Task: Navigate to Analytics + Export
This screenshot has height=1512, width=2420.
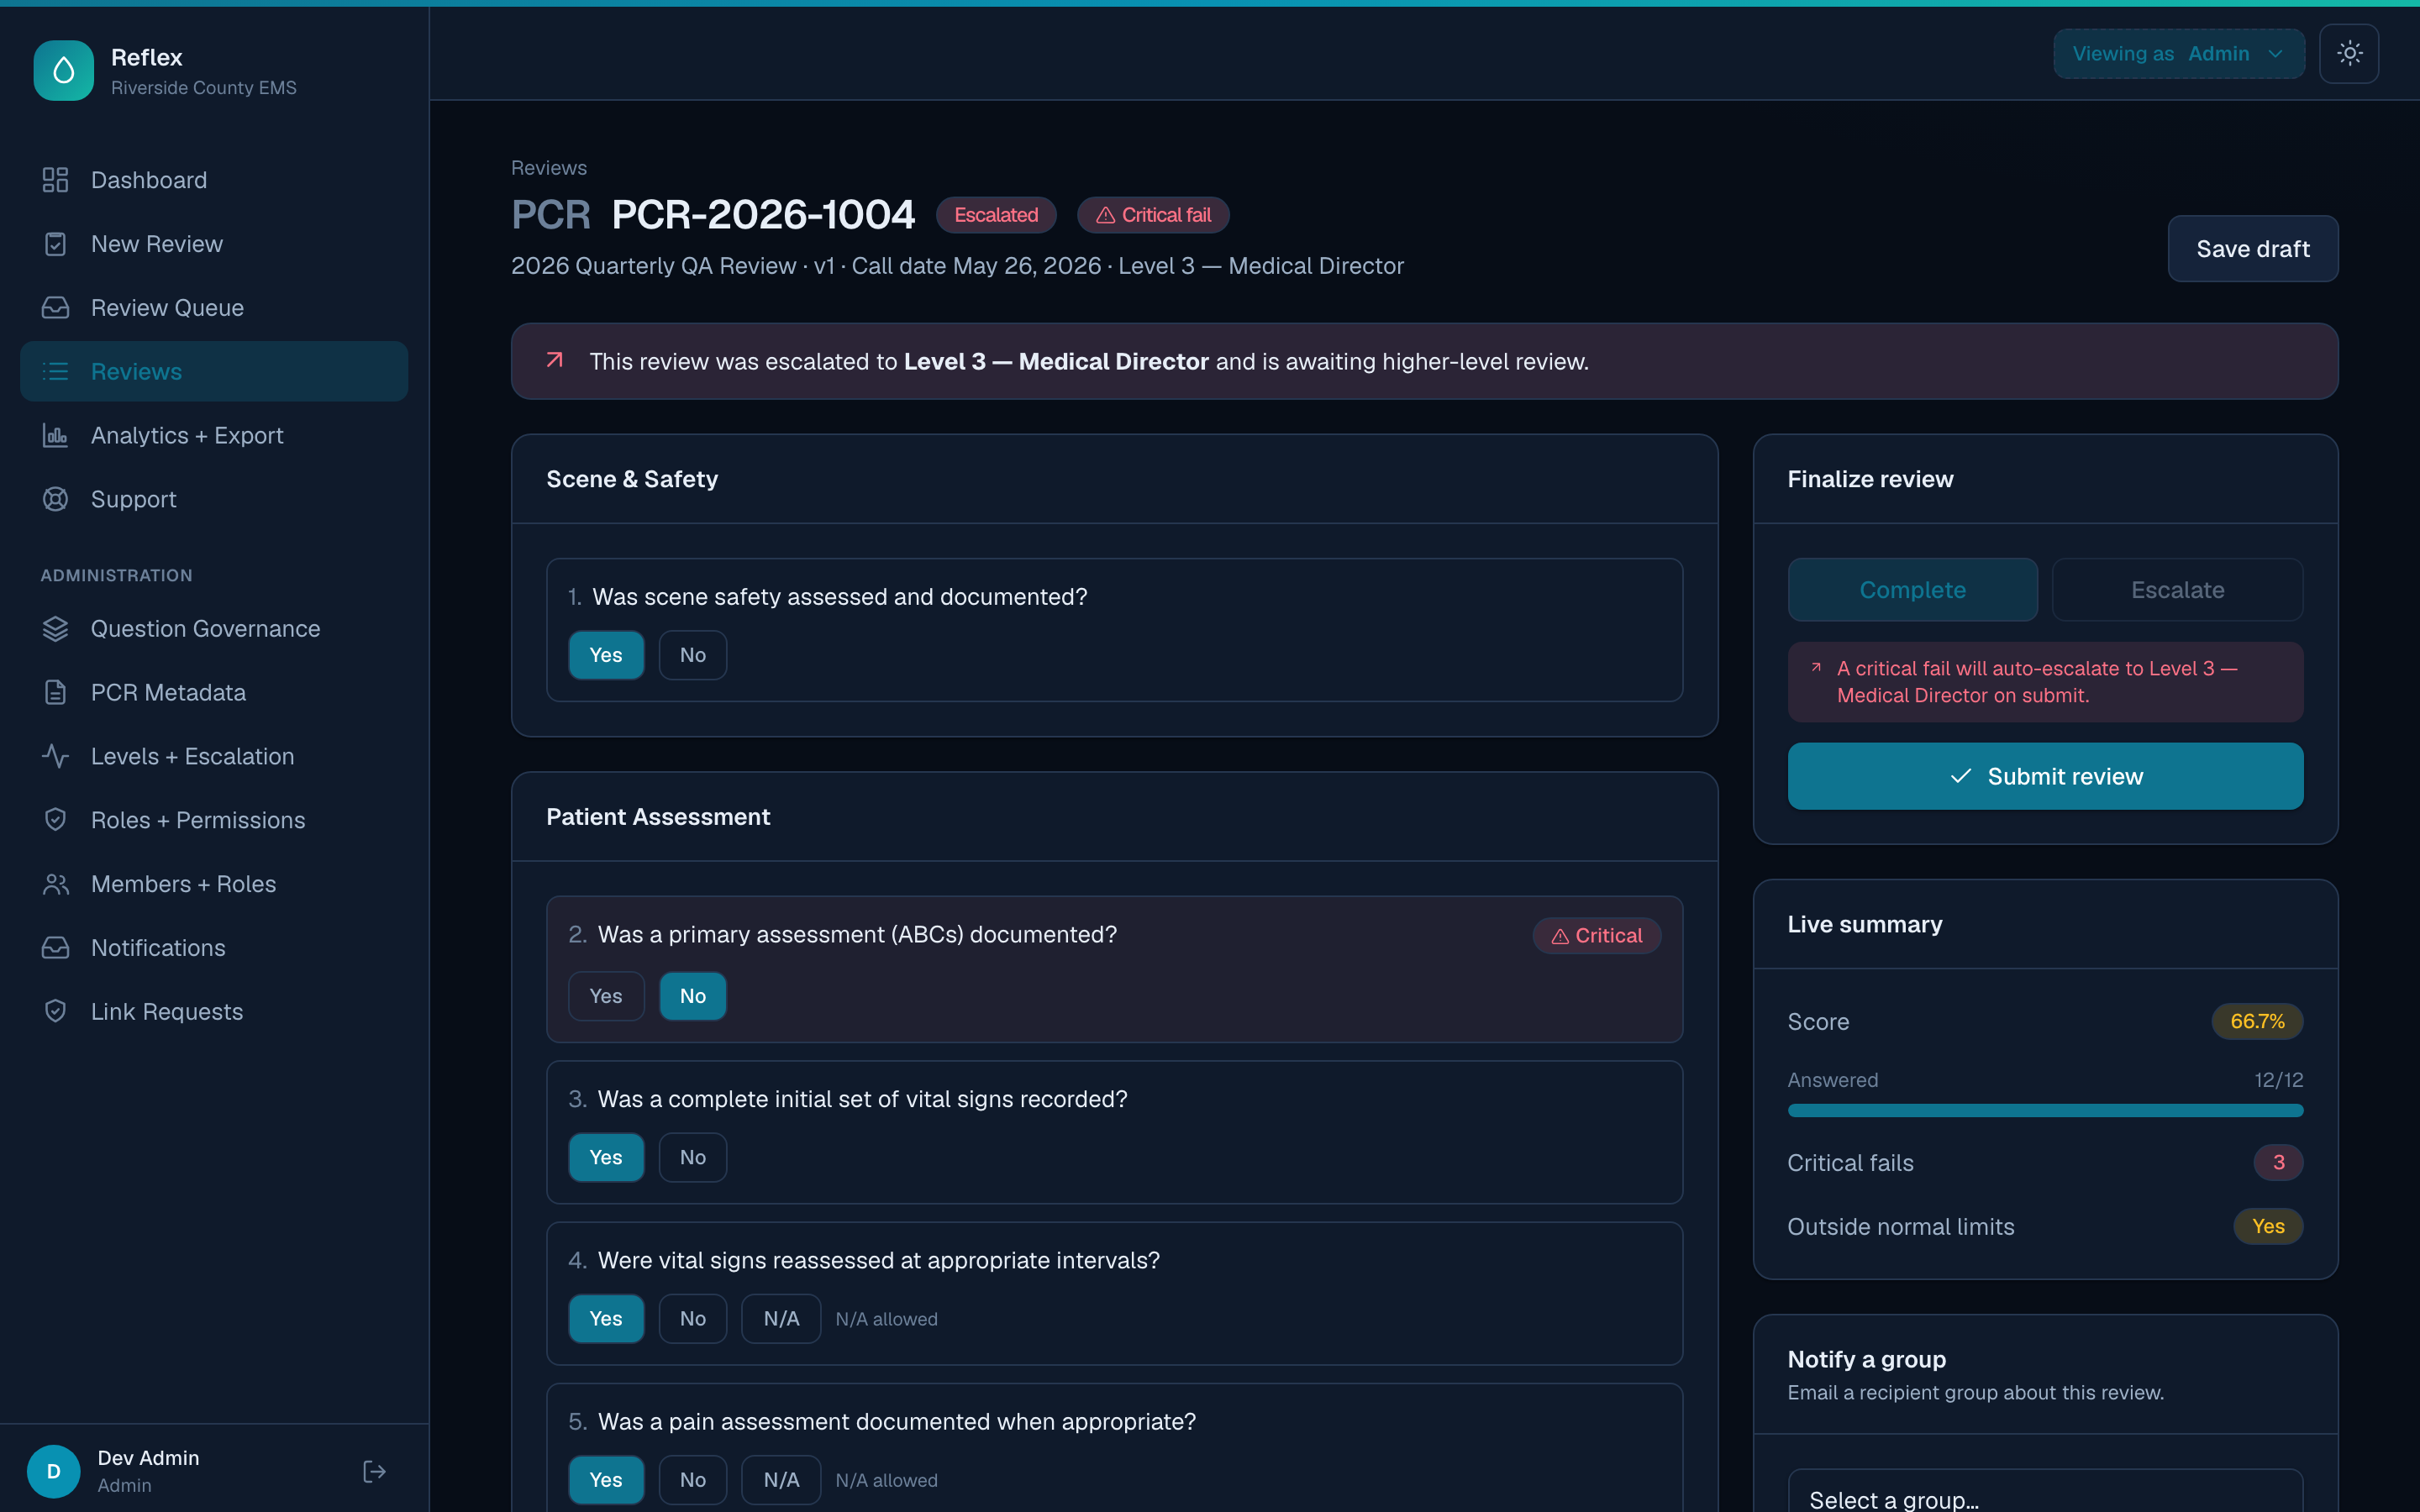Action: tap(214, 436)
